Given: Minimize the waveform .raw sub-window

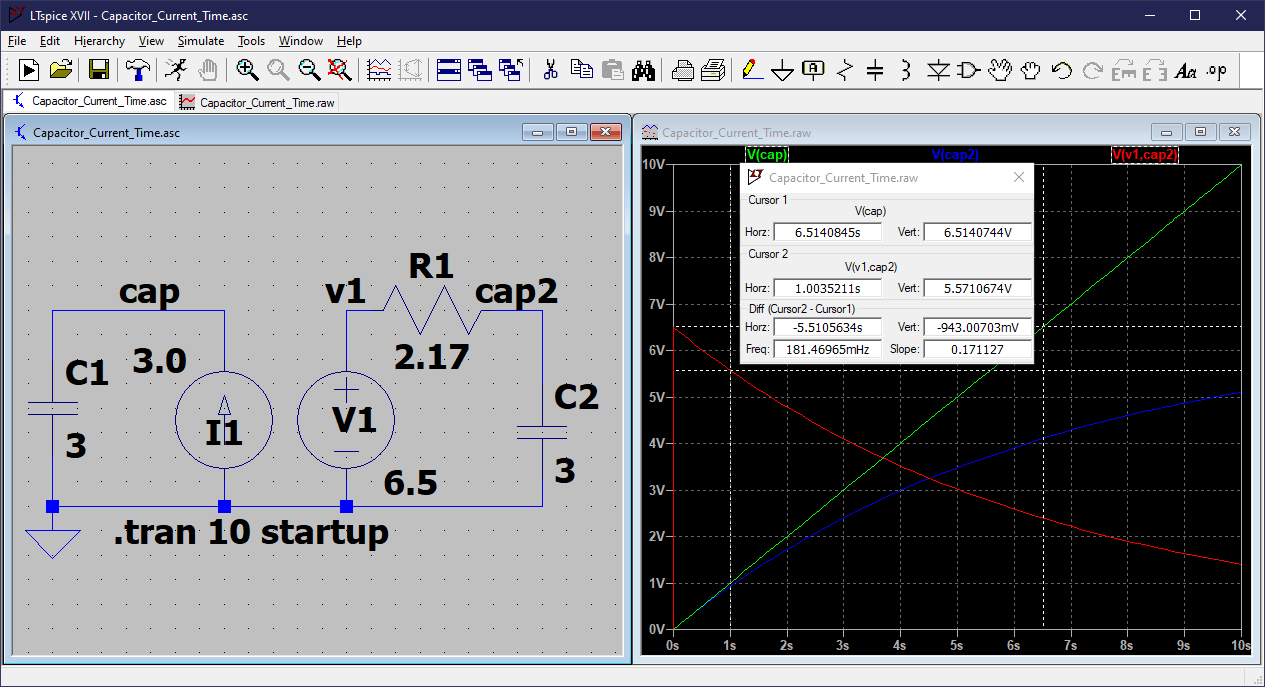Looking at the screenshot, I should pyautogui.click(x=1167, y=132).
